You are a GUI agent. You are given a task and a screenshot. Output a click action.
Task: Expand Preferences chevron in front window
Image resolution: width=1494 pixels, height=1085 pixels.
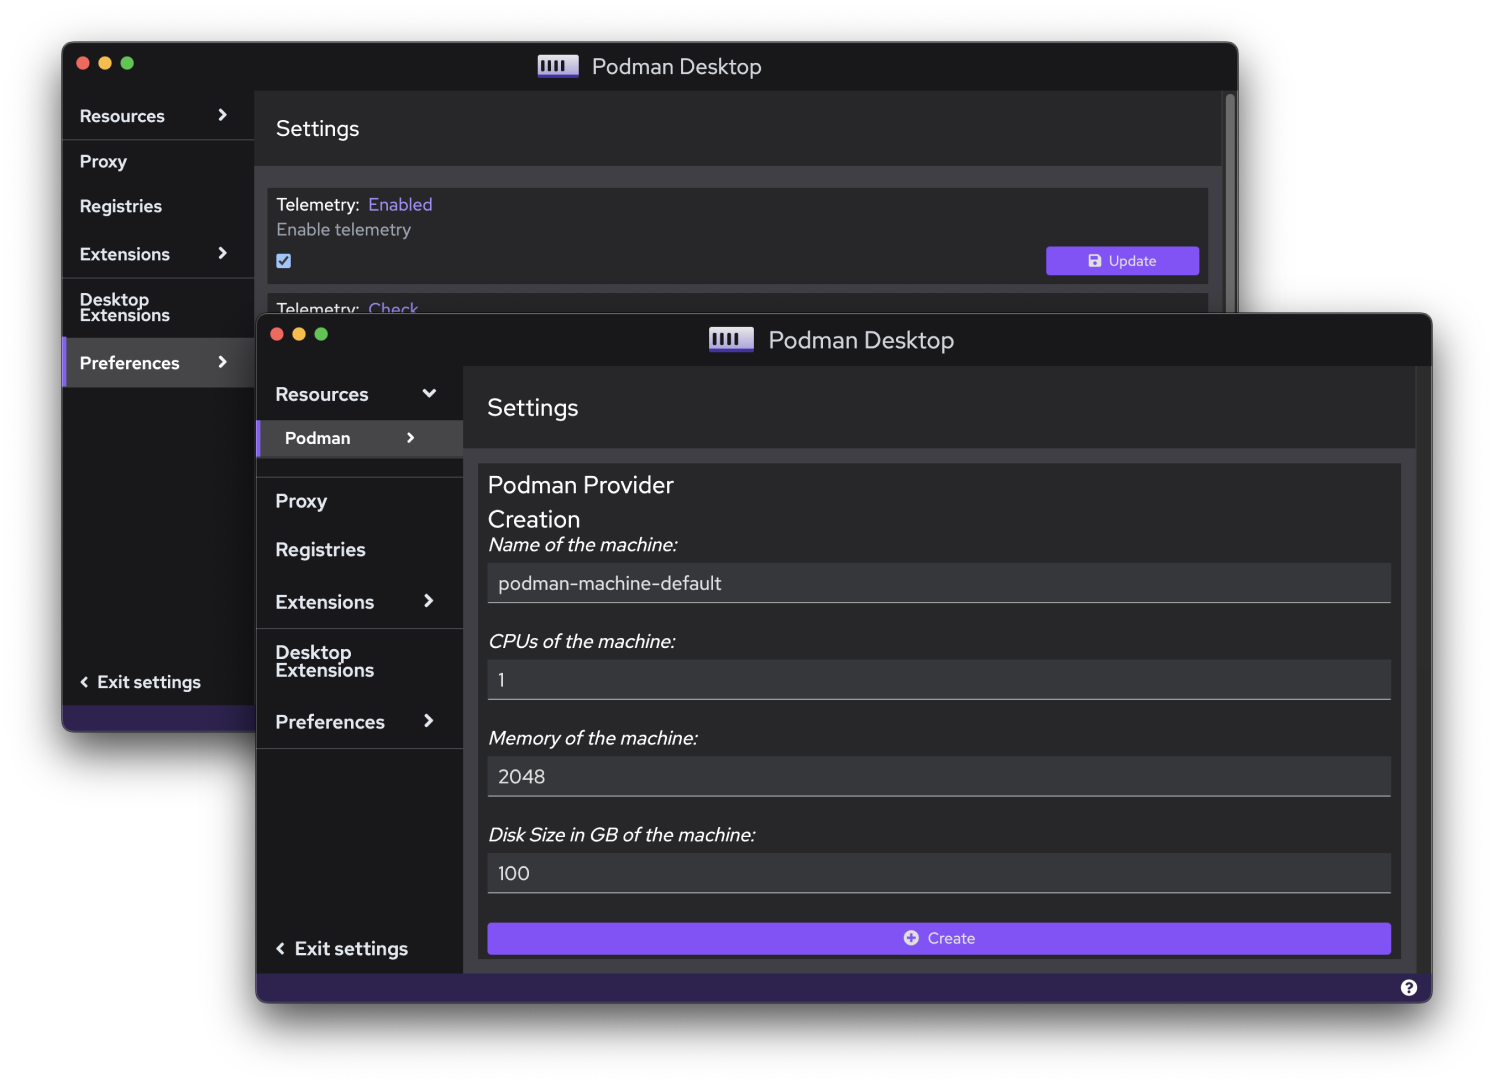coord(428,721)
